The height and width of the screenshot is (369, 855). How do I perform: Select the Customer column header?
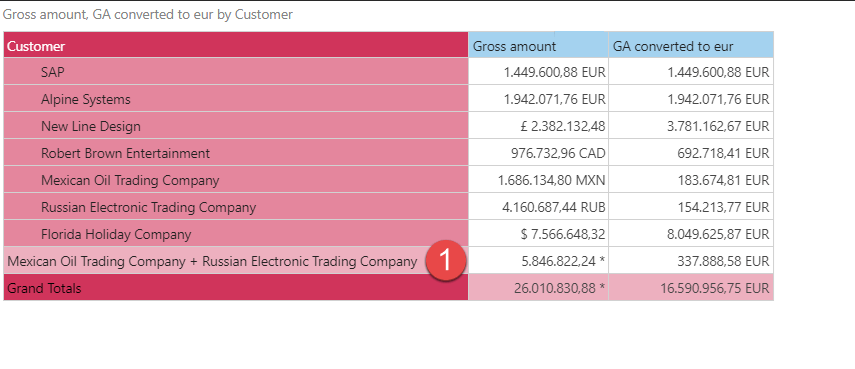tap(236, 45)
